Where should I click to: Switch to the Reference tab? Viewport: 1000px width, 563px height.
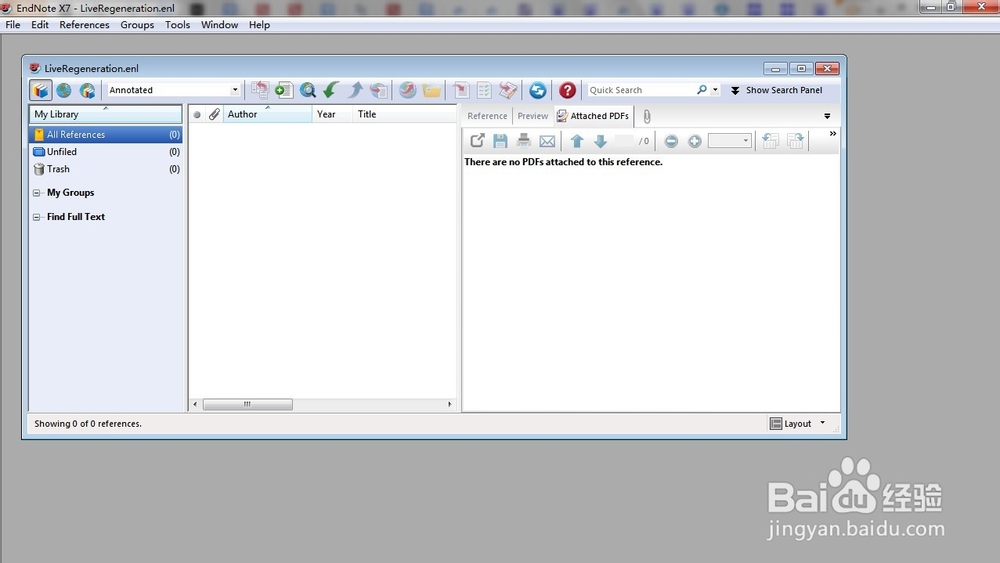[x=487, y=116]
